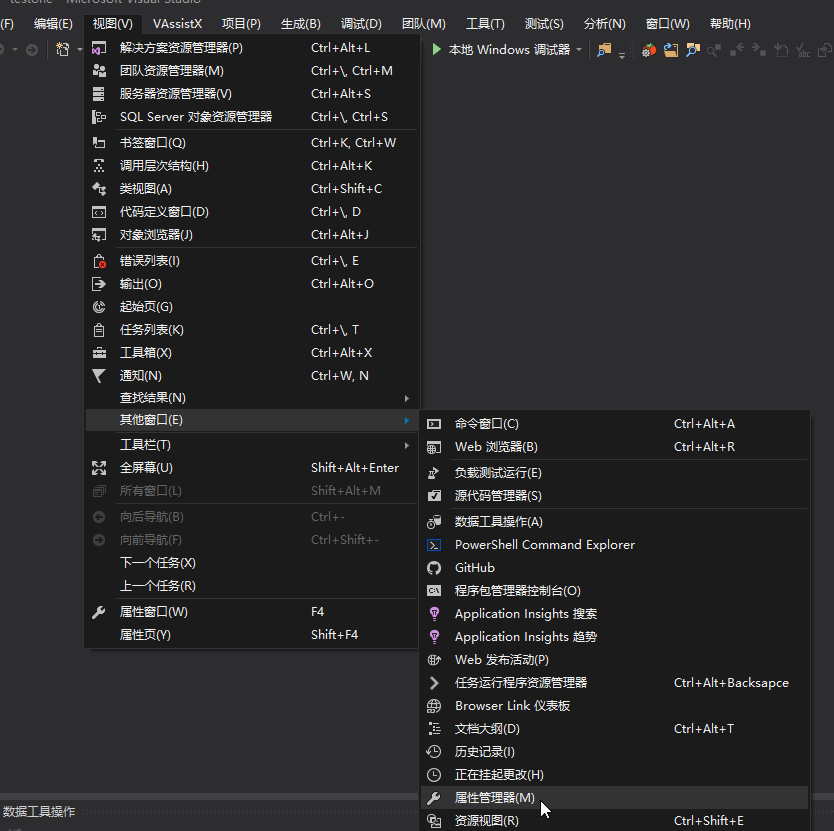Click the Open File toolbar icon

670,48
